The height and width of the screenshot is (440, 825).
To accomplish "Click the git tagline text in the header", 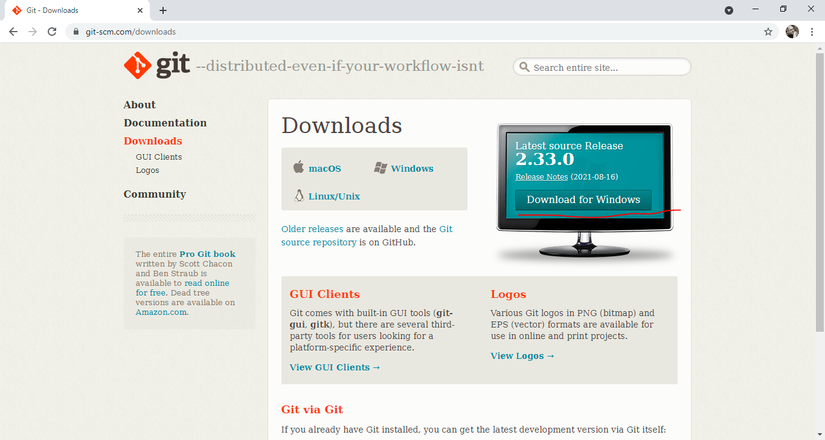I will 340,66.
